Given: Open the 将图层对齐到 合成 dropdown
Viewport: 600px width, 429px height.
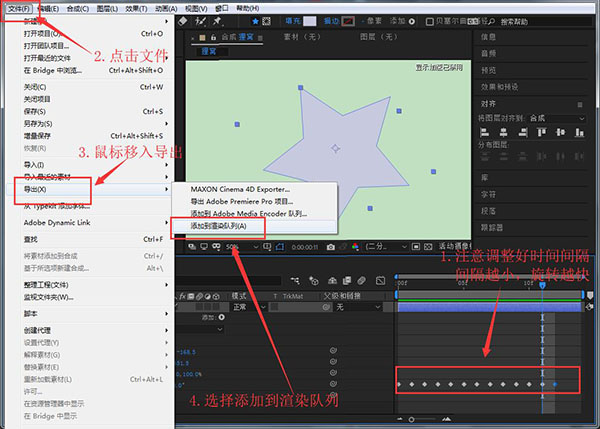Looking at the screenshot, I should pyautogui.click(x=557, y=118).
